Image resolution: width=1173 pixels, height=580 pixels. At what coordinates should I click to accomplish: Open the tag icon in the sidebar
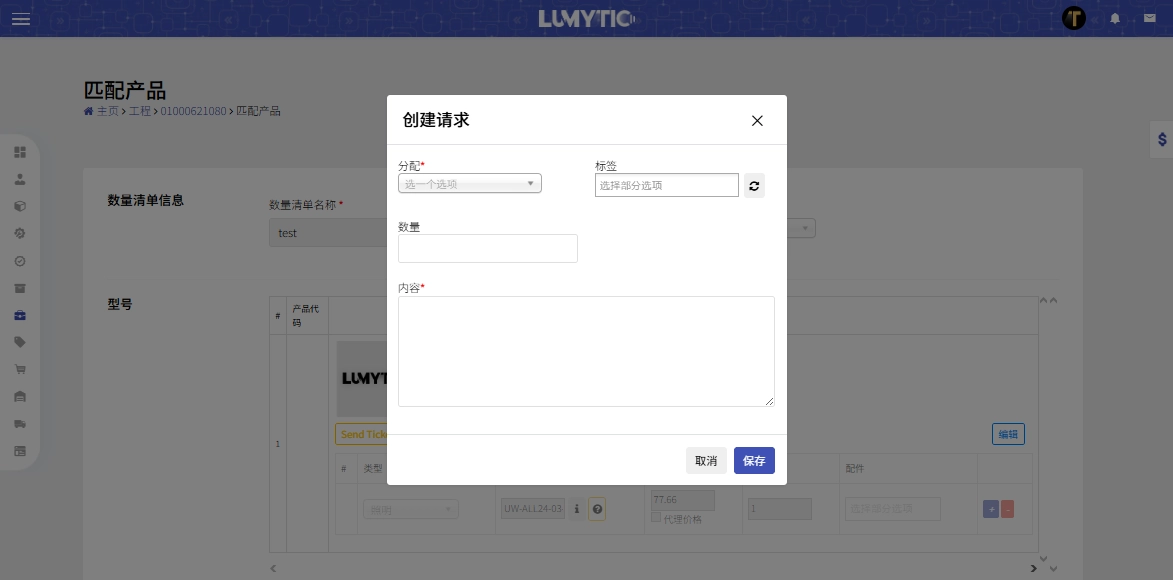coord(20,340)
